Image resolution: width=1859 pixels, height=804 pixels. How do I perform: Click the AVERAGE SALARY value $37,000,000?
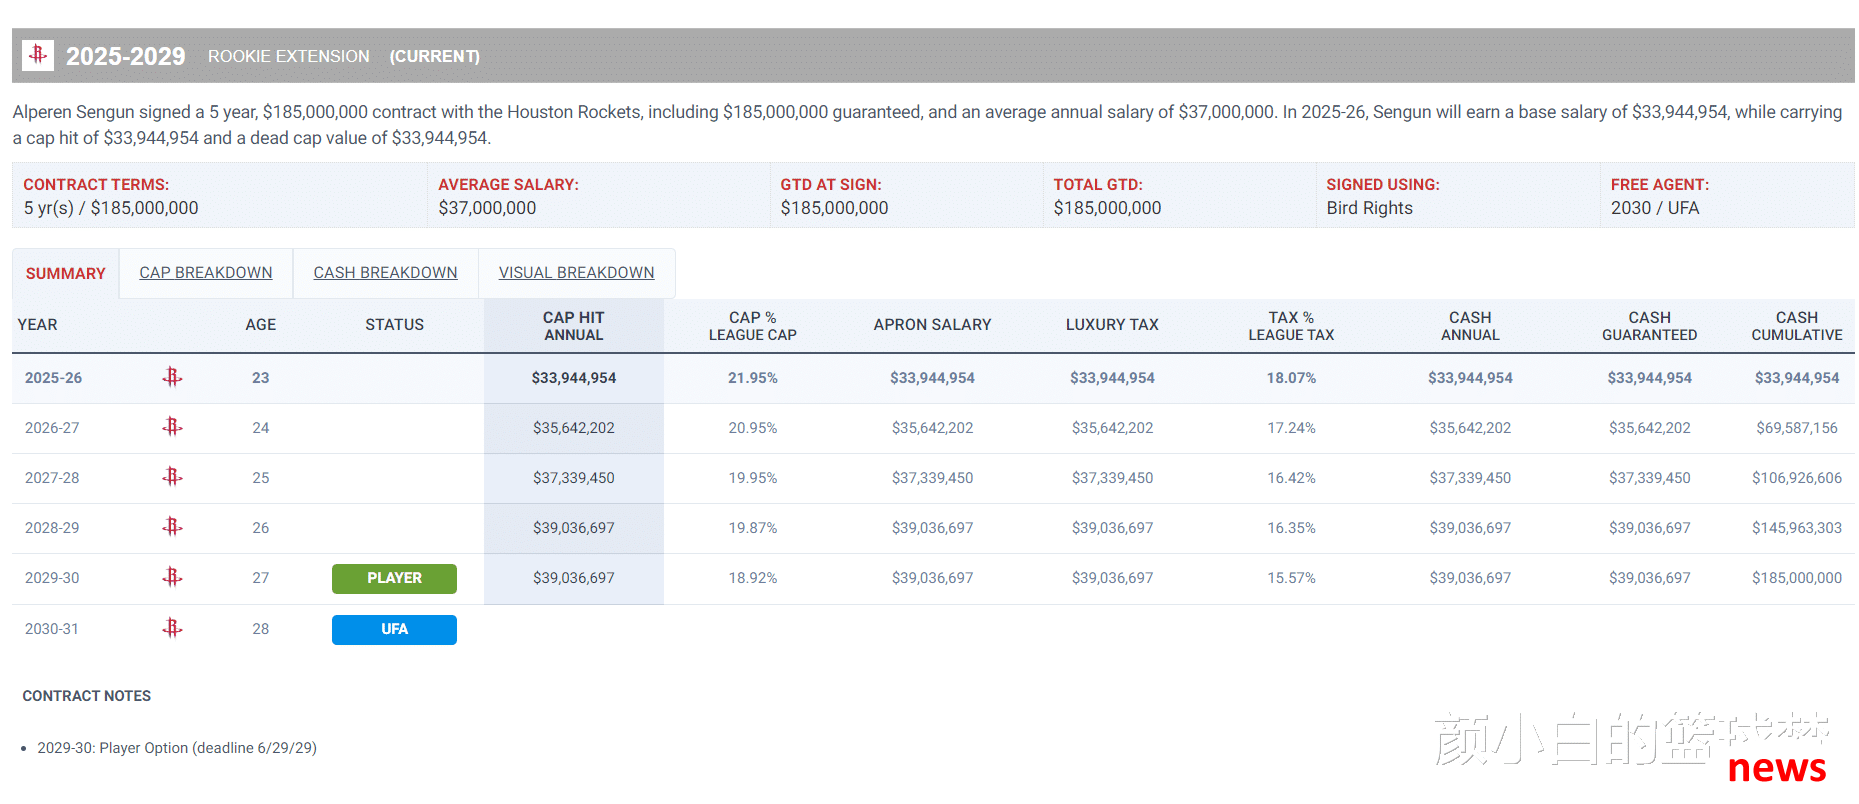pos(487,208)
